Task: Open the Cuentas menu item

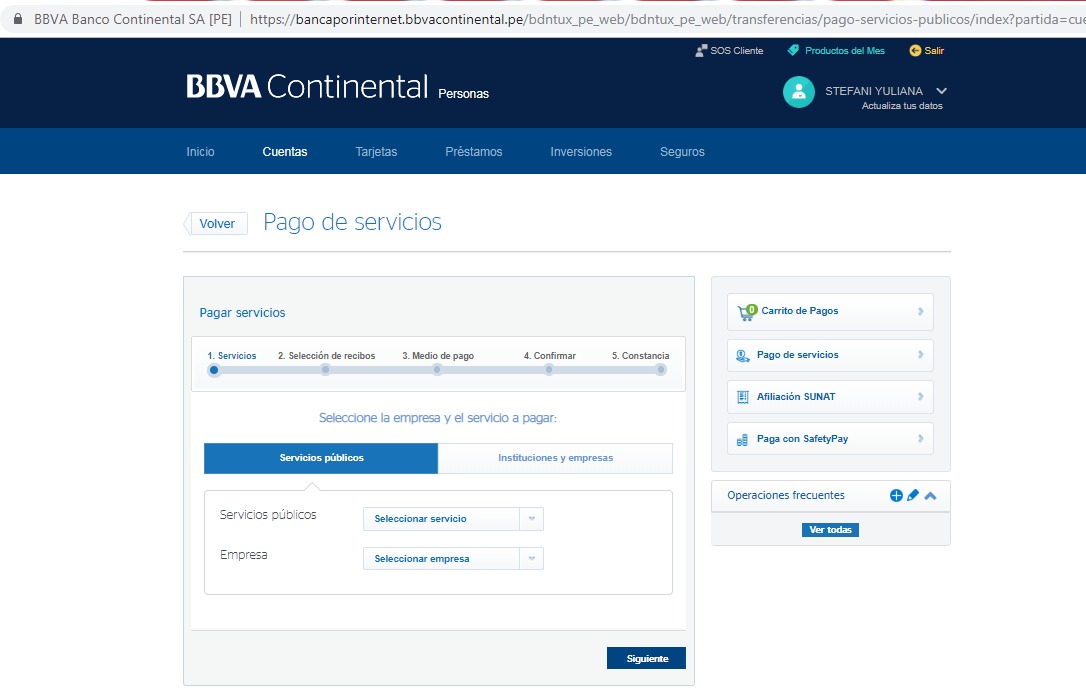Action: pyautogui.click(x=285, y=152)
